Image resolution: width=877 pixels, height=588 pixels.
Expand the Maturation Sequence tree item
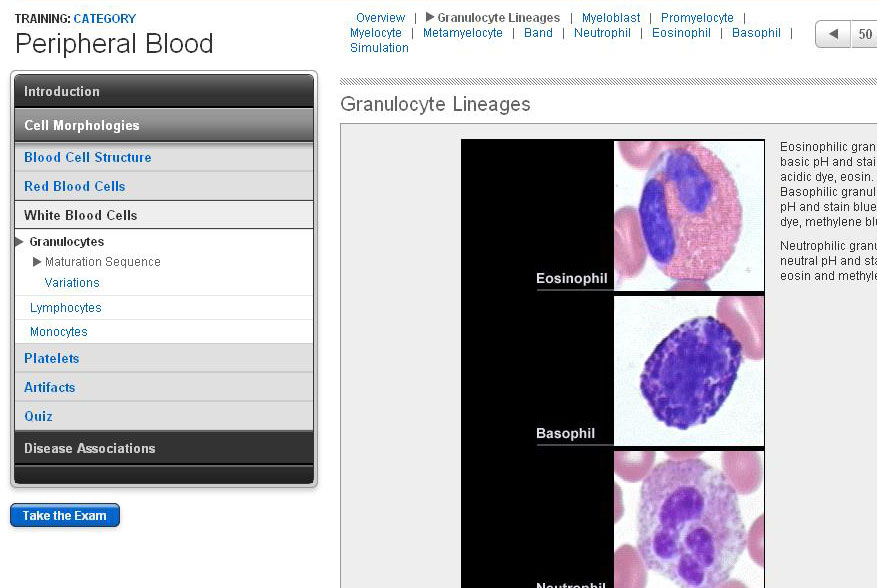pos(38,262)
